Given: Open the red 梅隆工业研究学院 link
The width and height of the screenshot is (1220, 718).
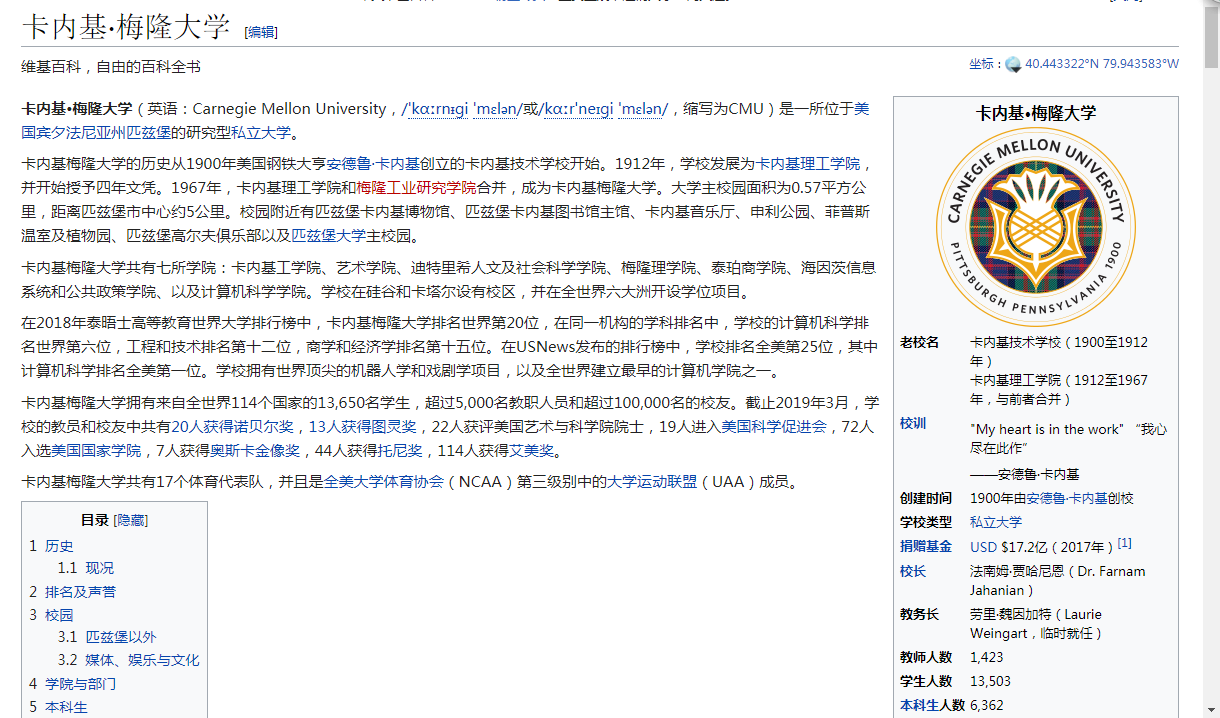Looking at the screenshot, I should point(417,187).
